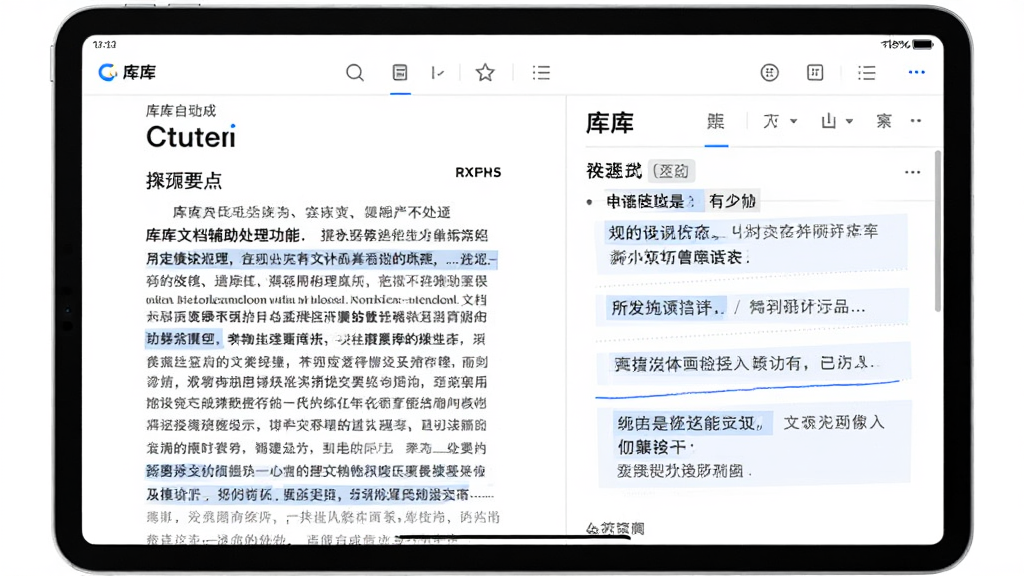This screenshot has width=1024, height=576.
Task: Click the small subtitle above Ctuteri
Action: pyautogui.click(x=181, y=110)
